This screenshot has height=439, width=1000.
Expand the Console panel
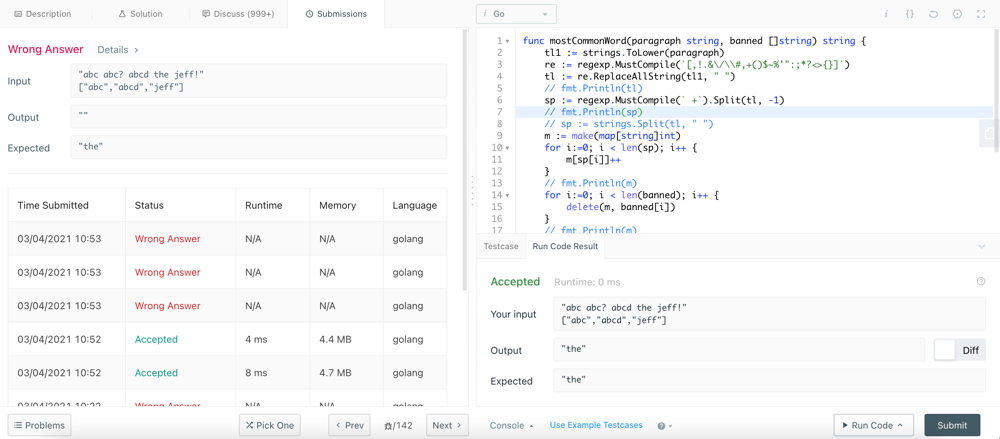tap(511, 426)
